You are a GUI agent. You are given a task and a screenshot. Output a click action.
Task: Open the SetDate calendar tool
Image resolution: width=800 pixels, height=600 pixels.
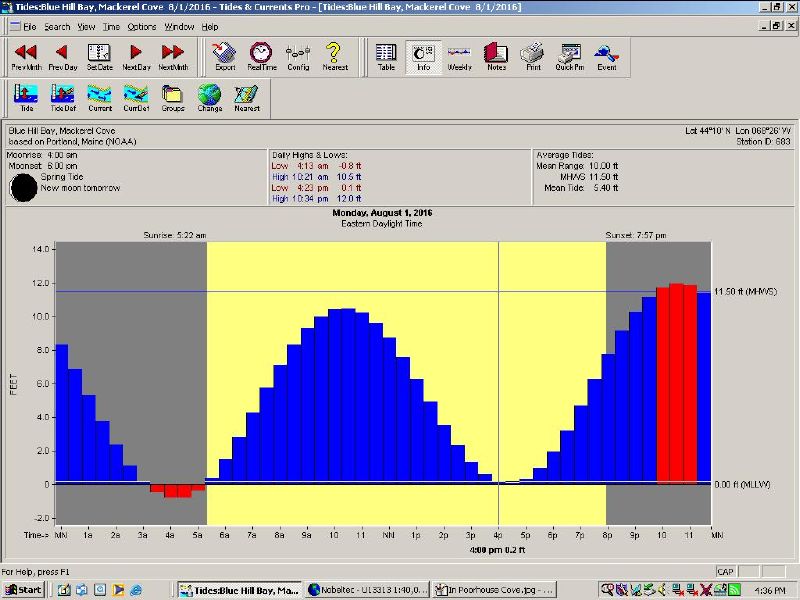click(99, 56)
